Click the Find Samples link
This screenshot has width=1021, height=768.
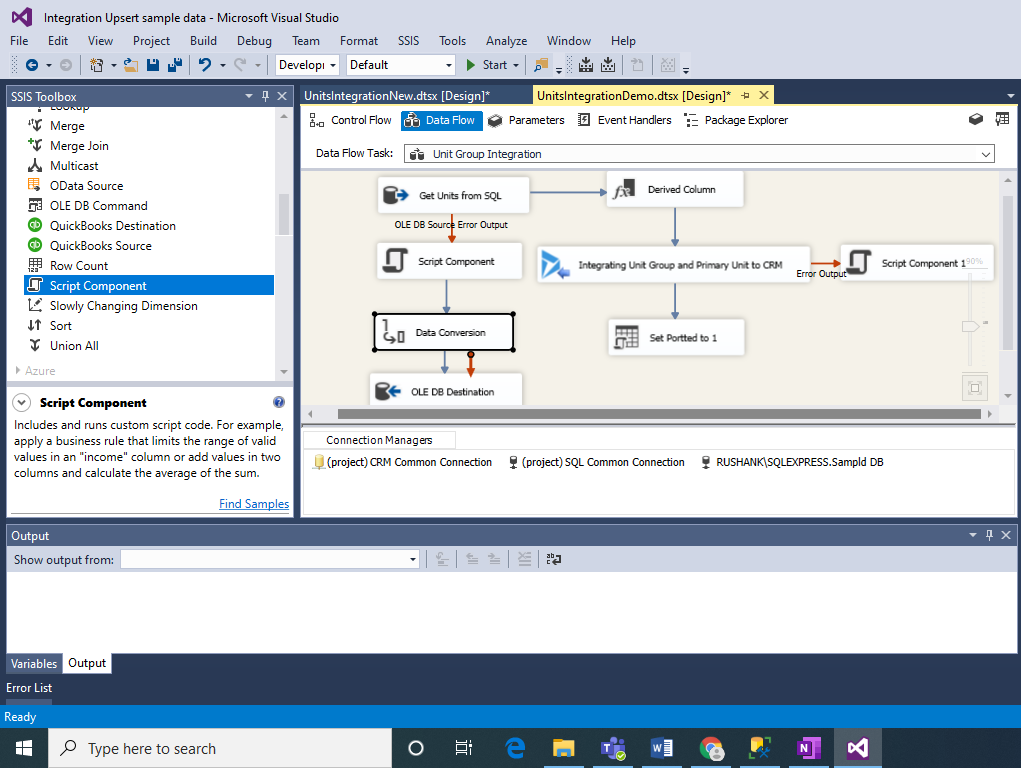pyautogui.click(x=254, y=504)
